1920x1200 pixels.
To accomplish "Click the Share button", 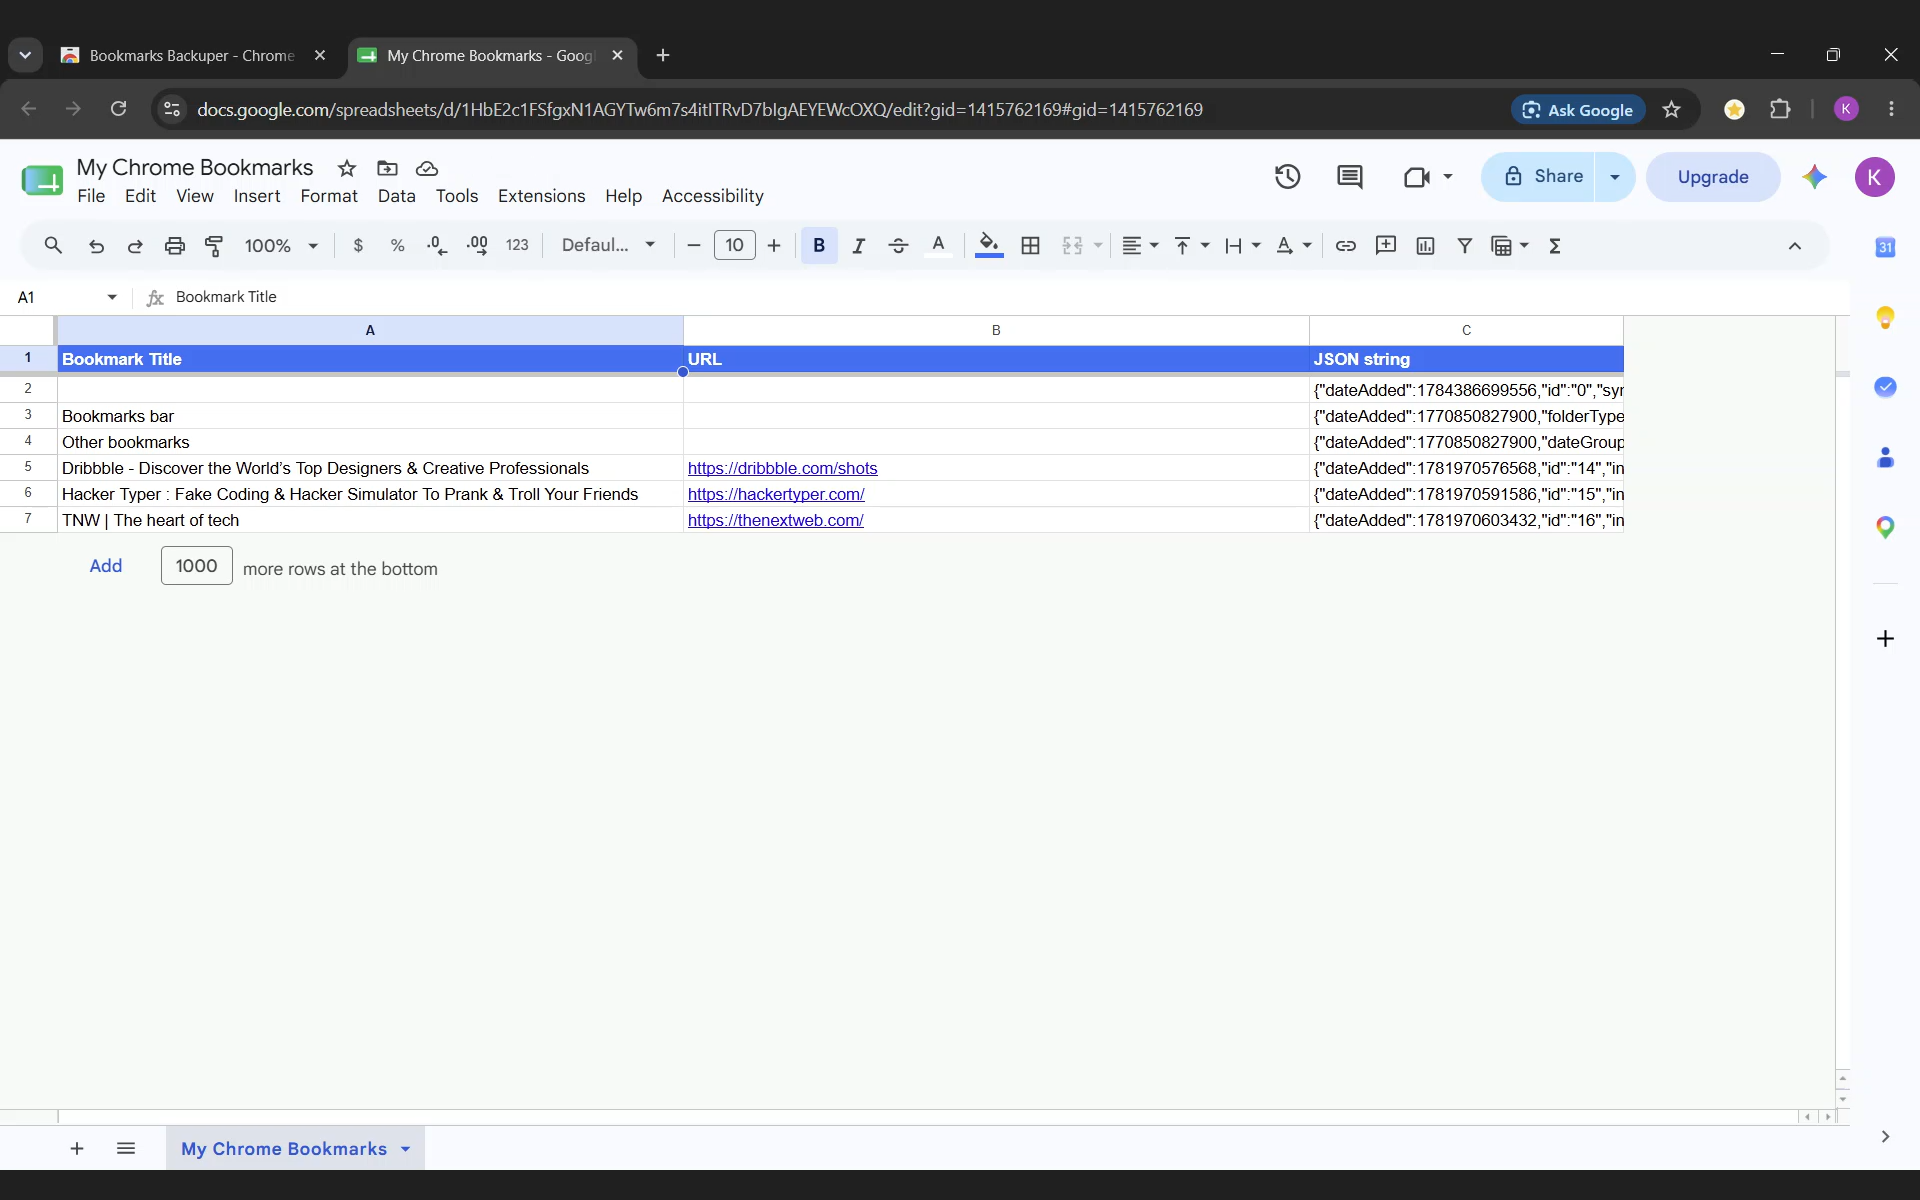I will coord(1538,177).
